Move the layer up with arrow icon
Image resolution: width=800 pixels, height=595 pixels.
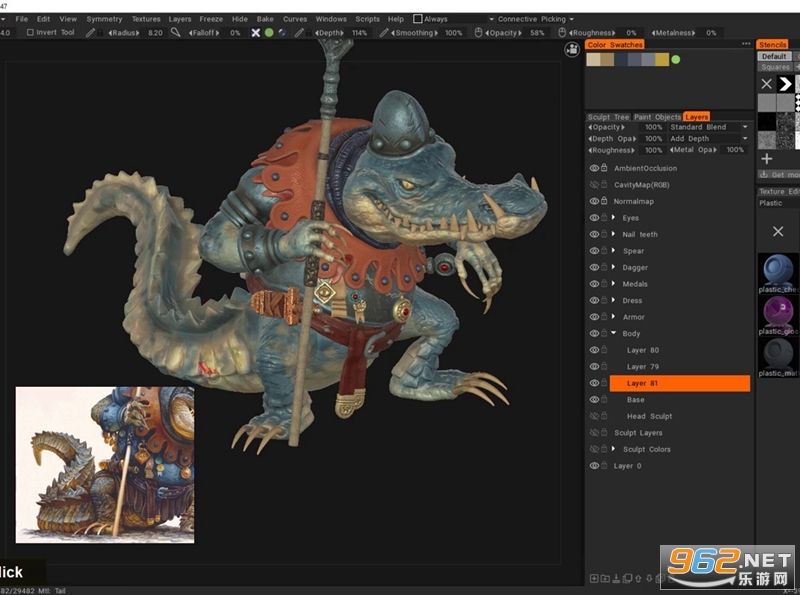(638, 578)
